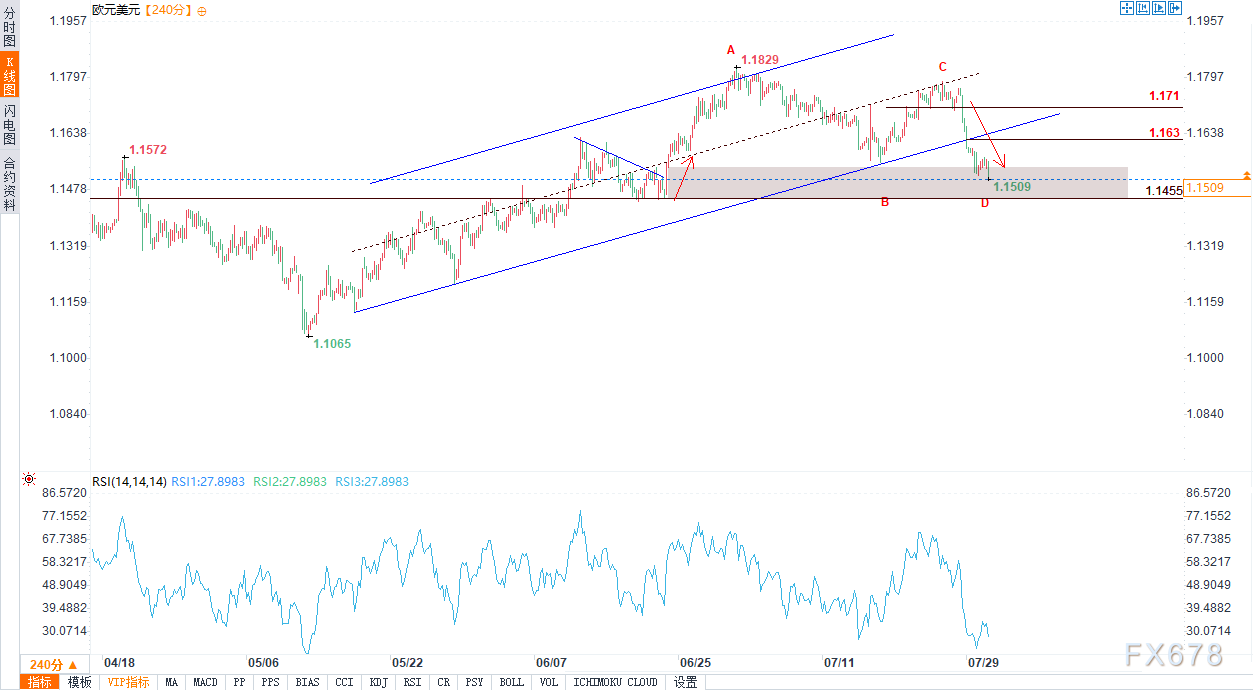Select the ICHIMOKU CLOUD indicator

coord(615,682)
